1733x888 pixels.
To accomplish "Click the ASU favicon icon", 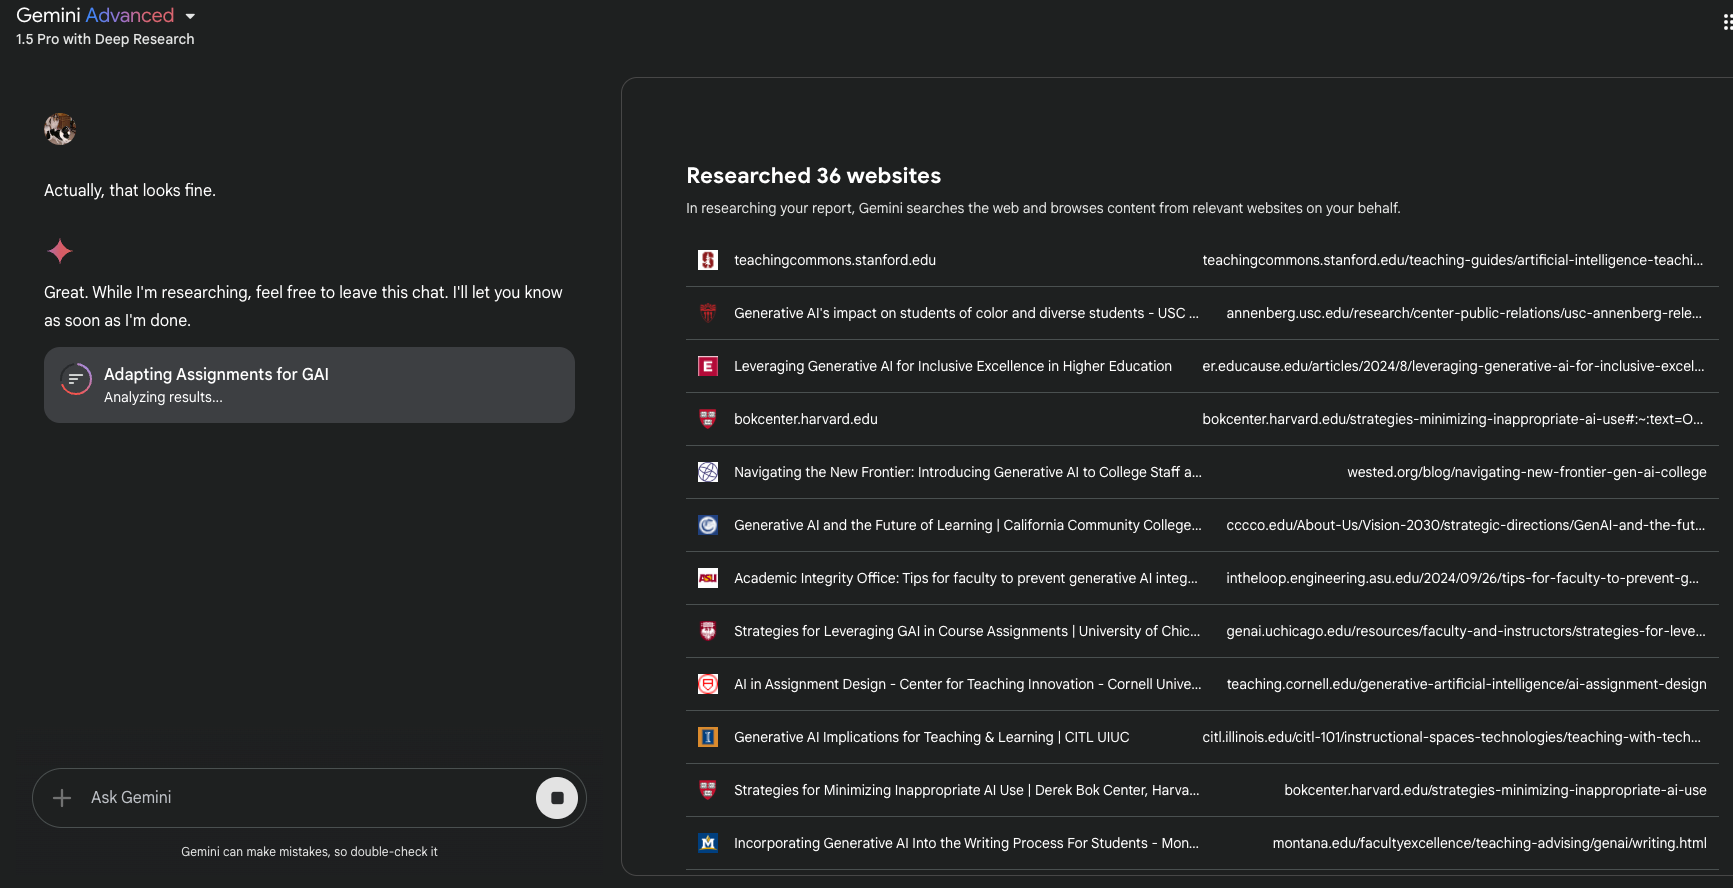I will 708,578.
